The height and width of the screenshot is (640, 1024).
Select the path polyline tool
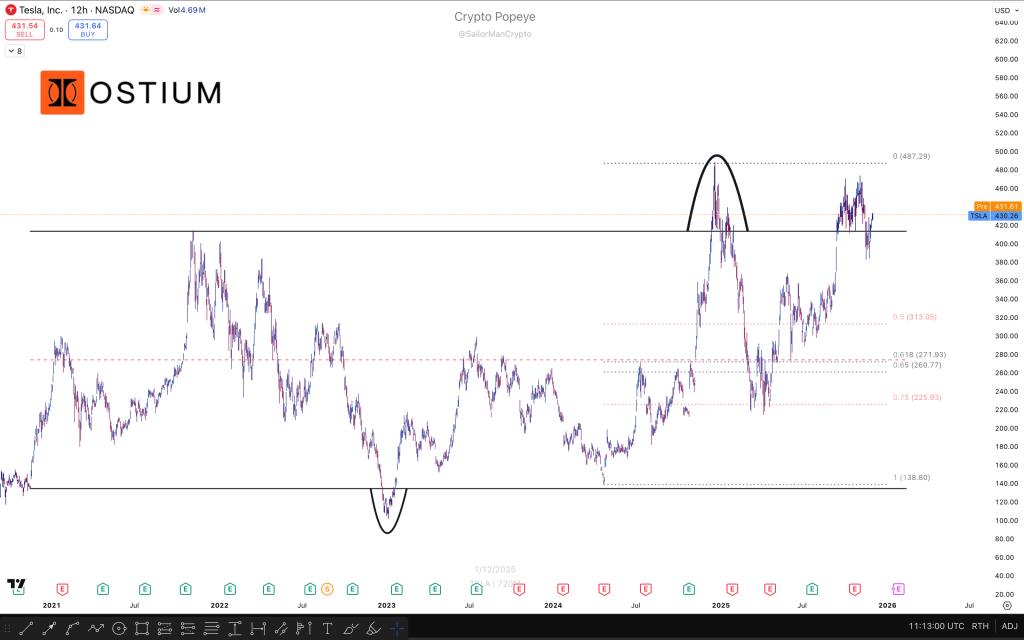[96, 628]
